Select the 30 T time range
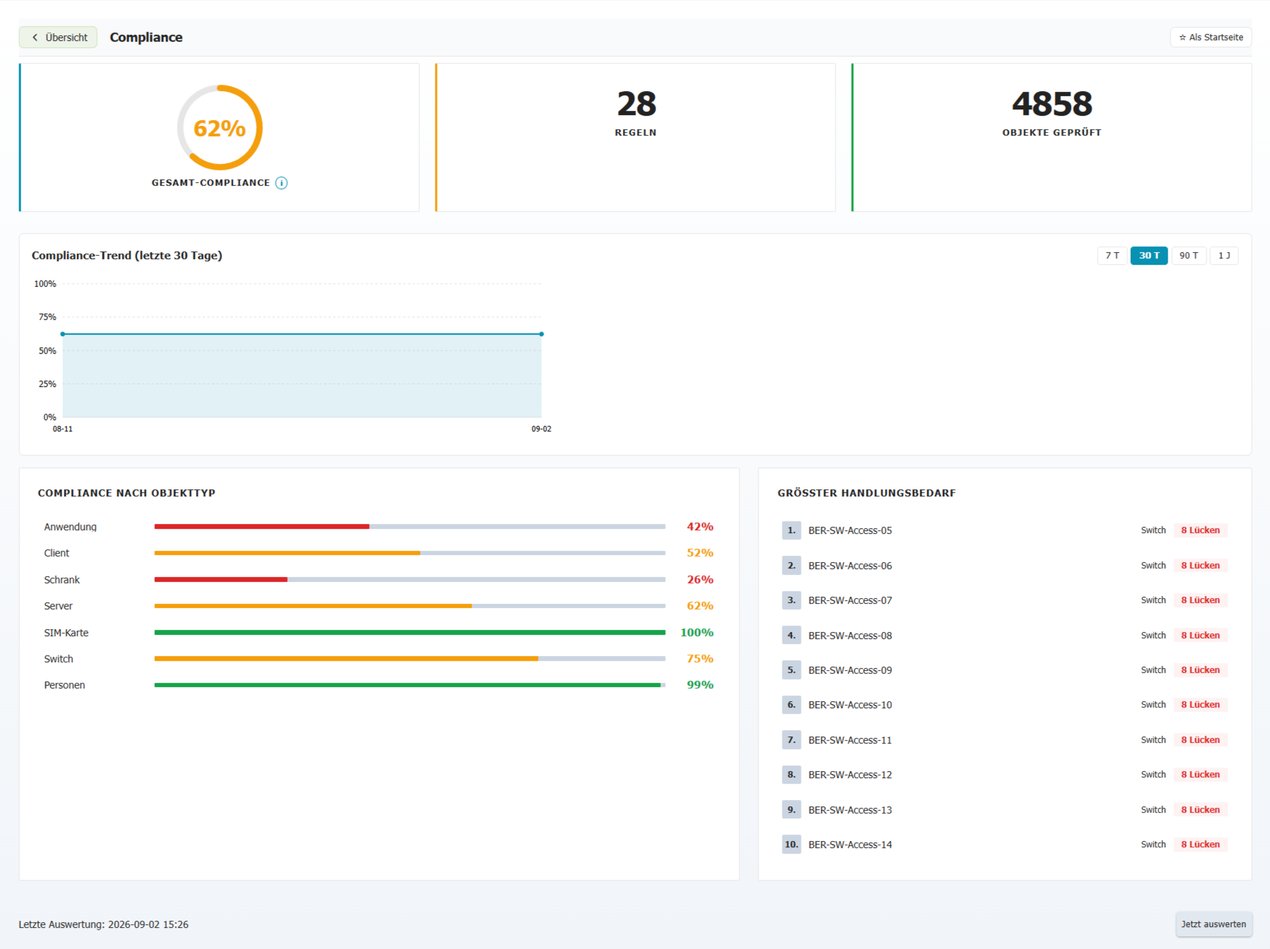 click(1149, 255)
